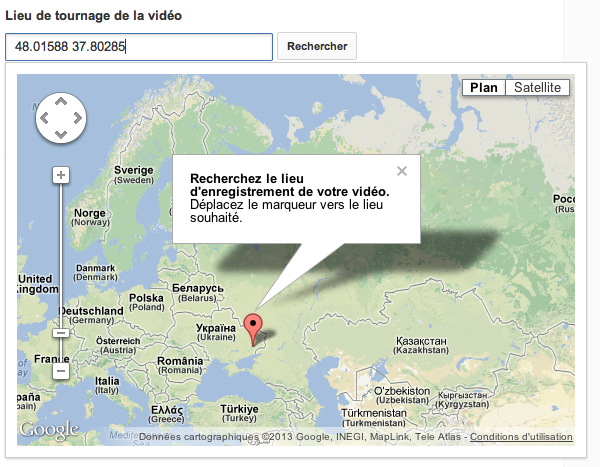Screen dimensions: 600x467
Task: Click the zoom slider handle
Action: [x=61, y=333]
